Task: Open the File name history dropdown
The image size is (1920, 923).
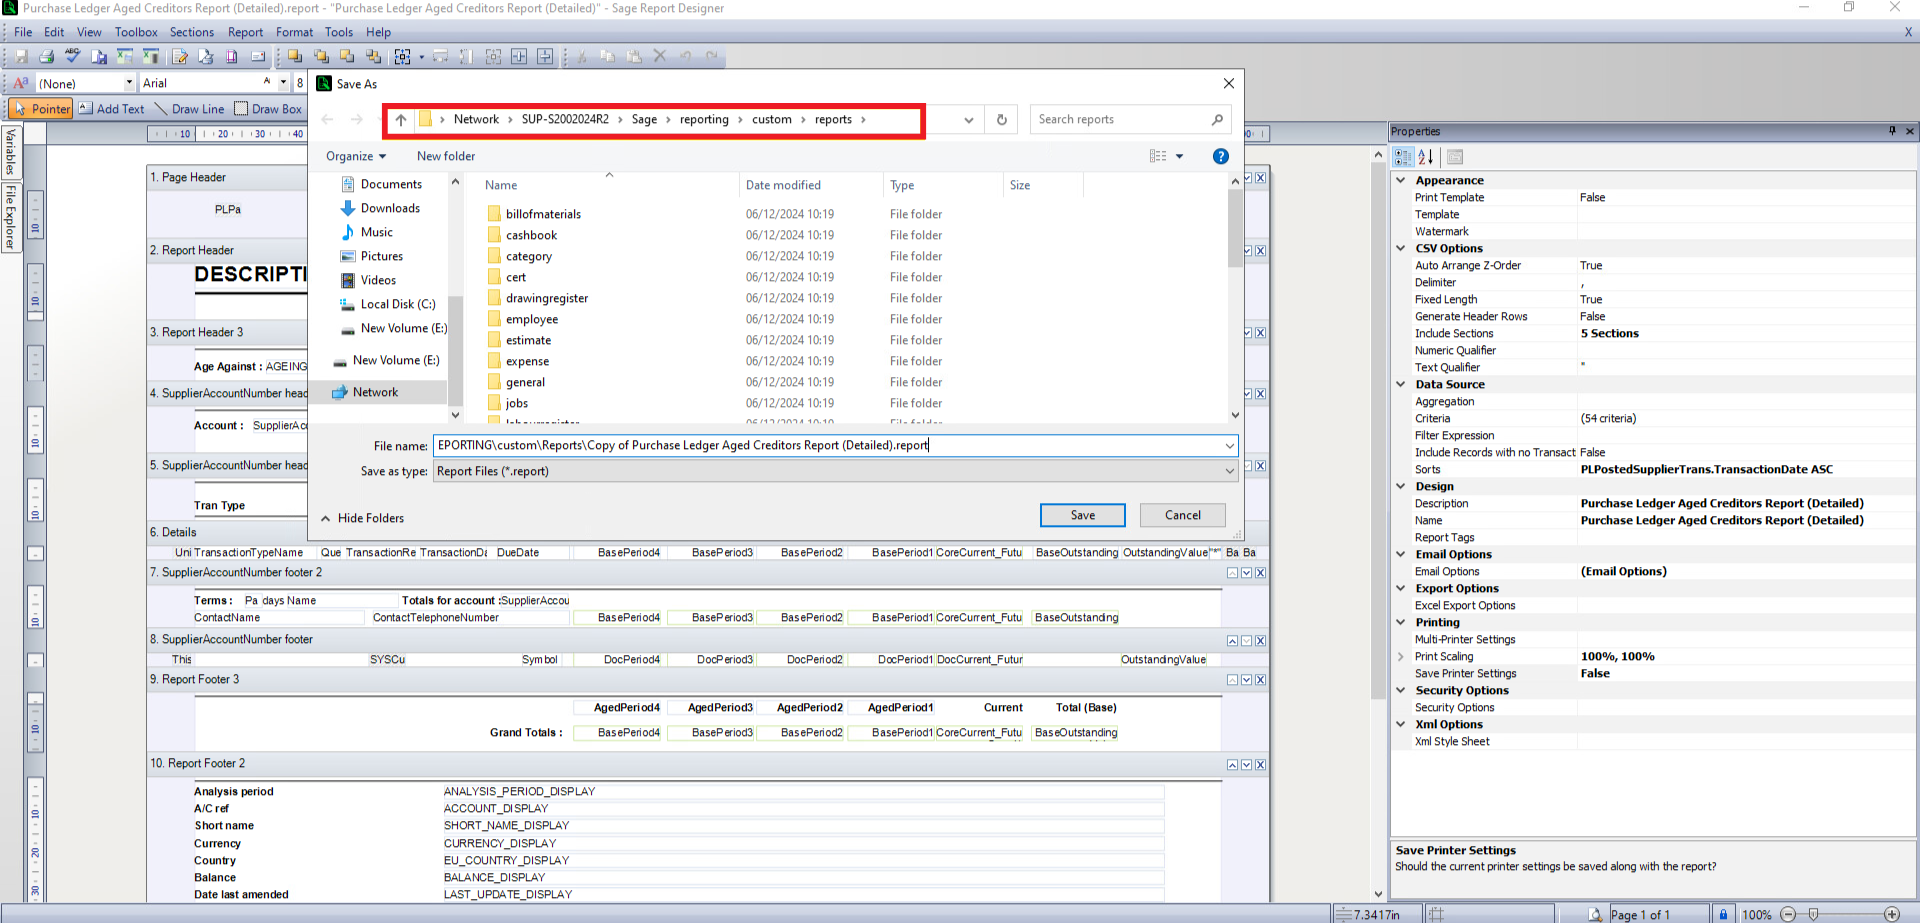Action: (x=1229, y=446)
